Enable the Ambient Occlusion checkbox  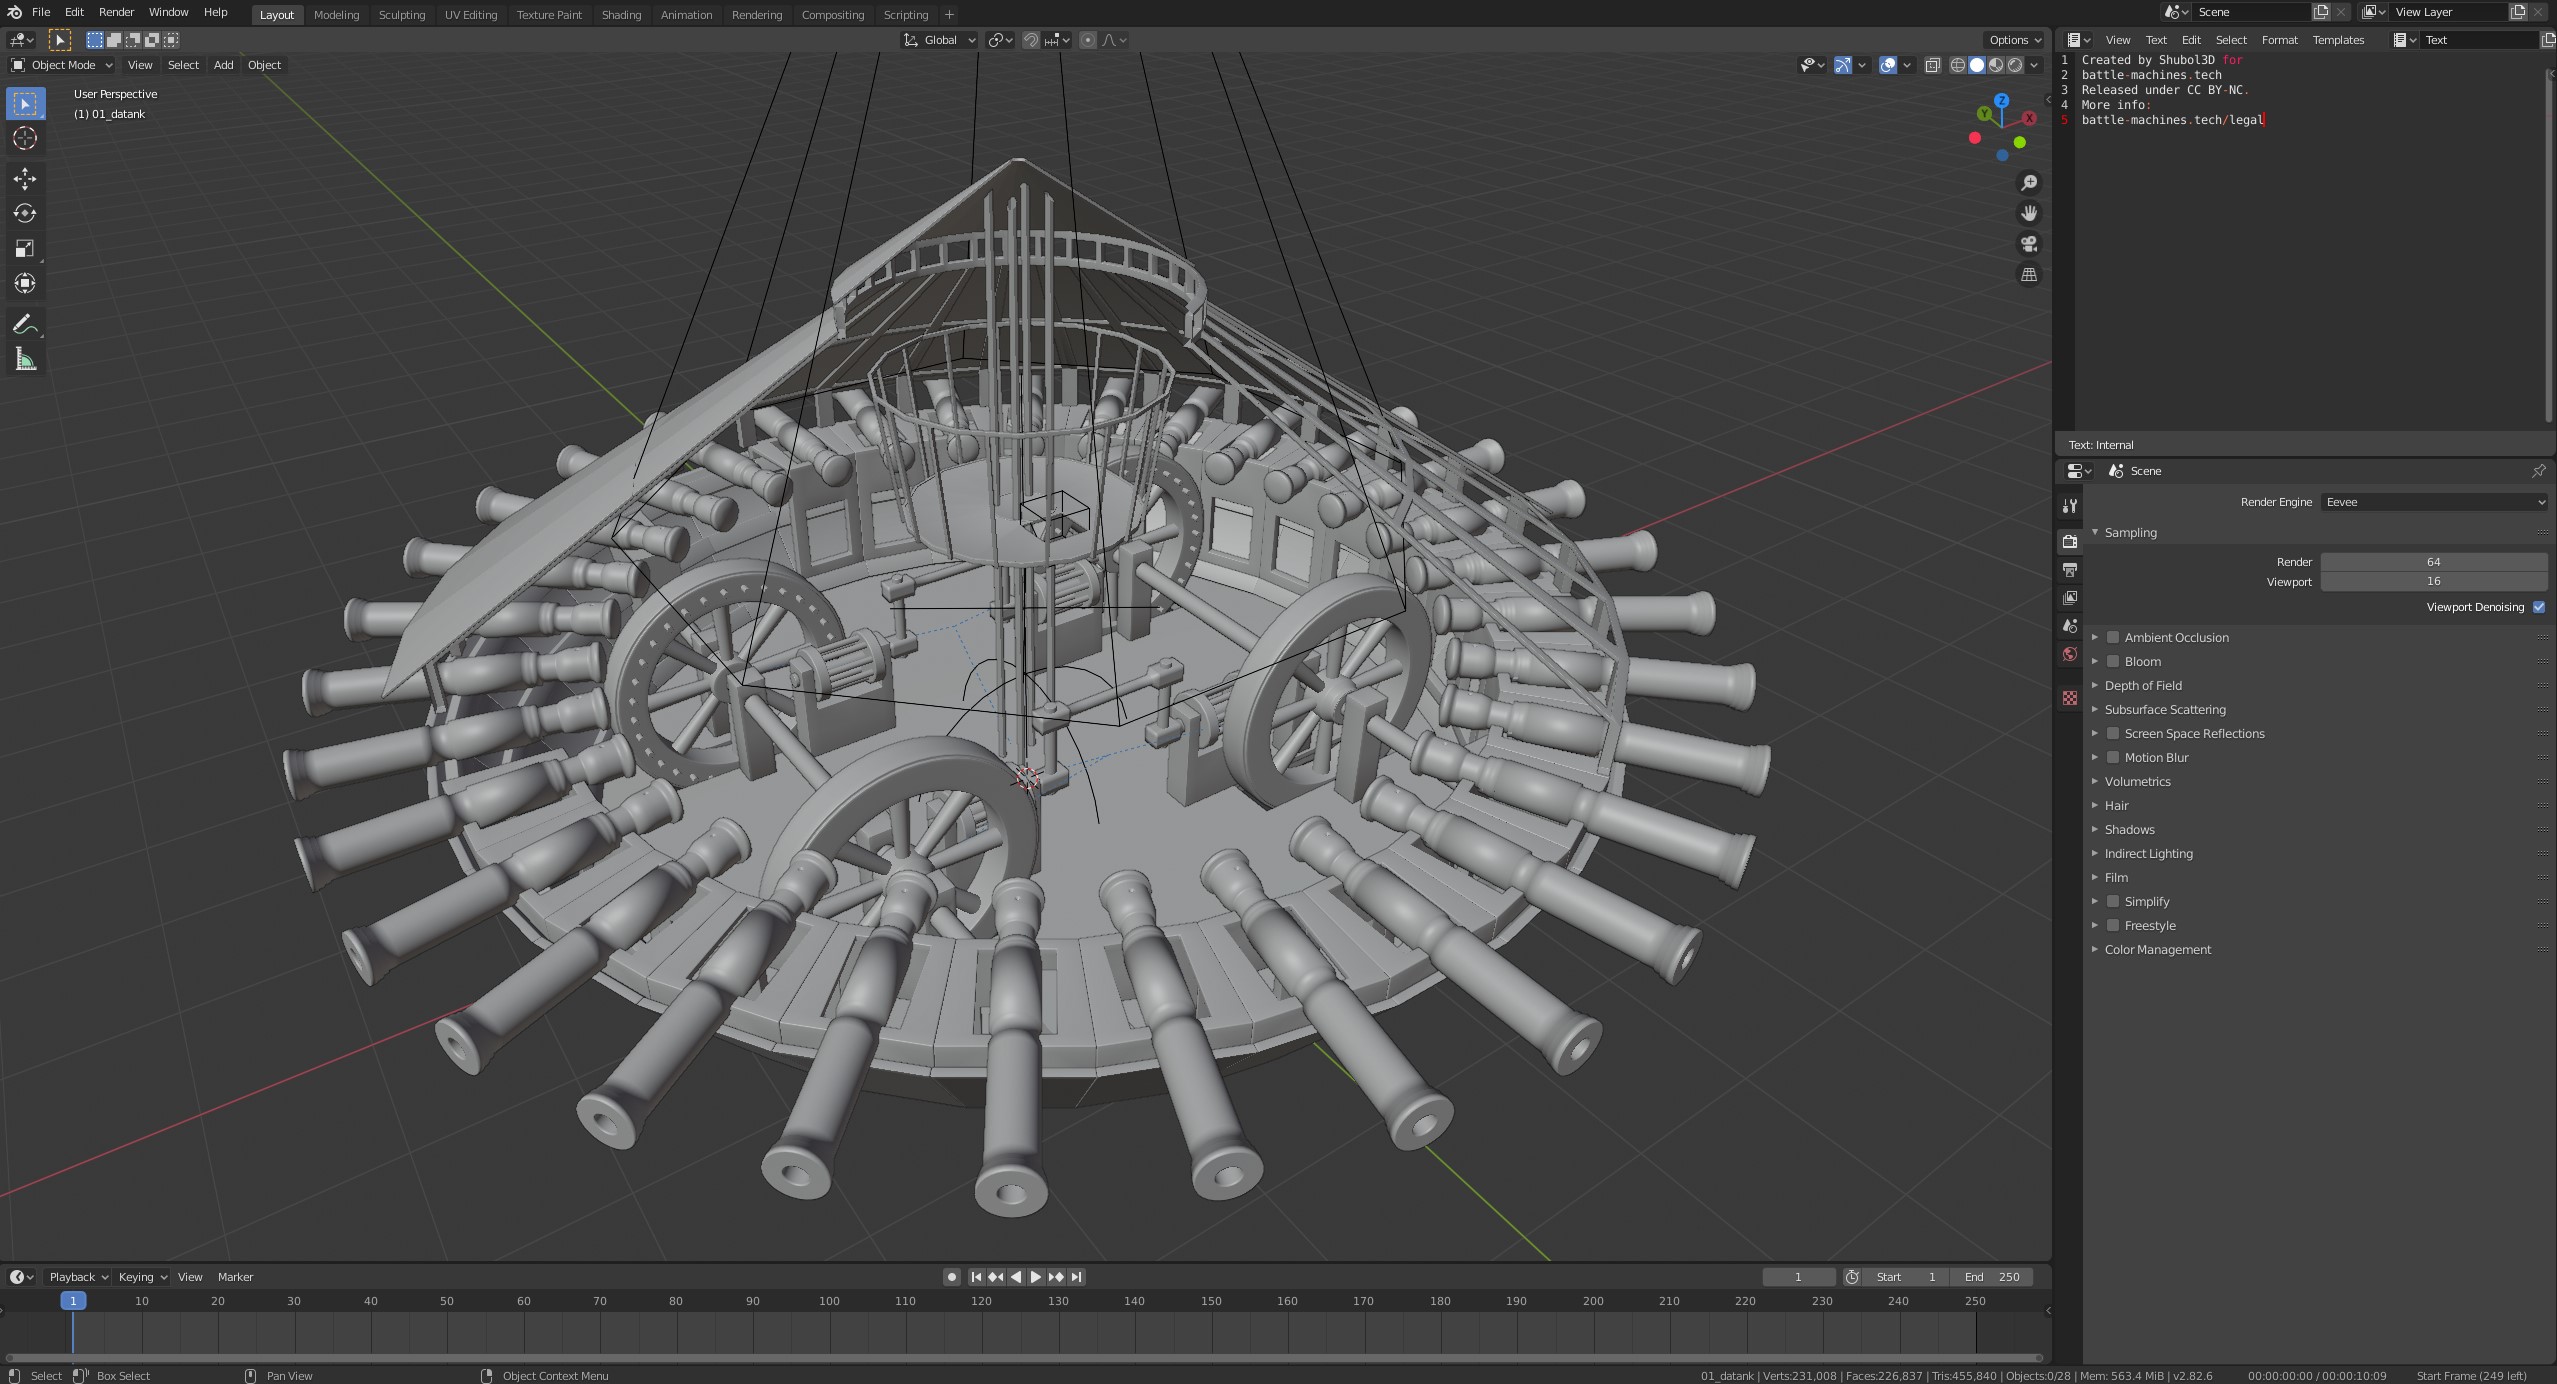tap(2112, 637)
